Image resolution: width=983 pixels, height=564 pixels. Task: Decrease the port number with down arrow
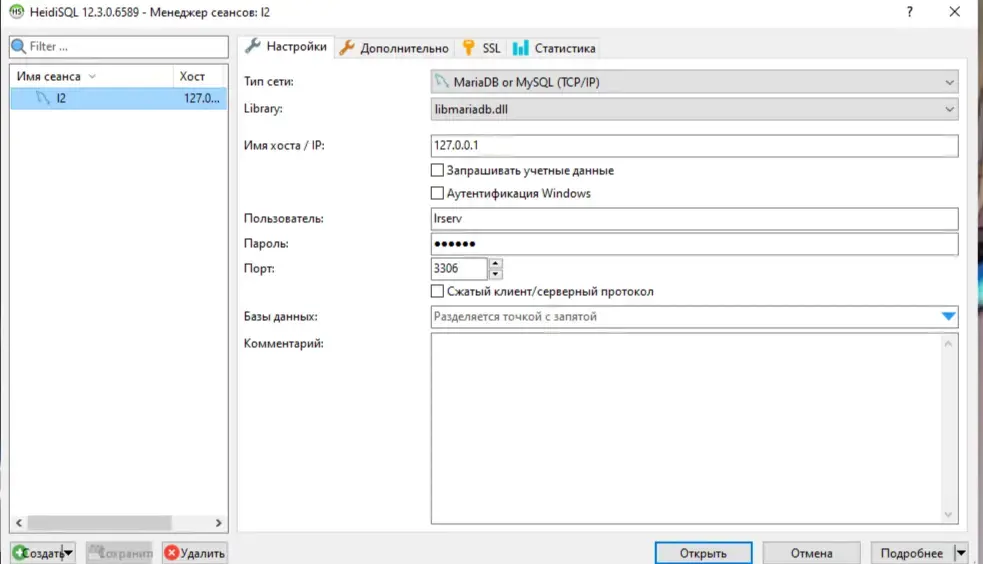(x=495, y=274)
